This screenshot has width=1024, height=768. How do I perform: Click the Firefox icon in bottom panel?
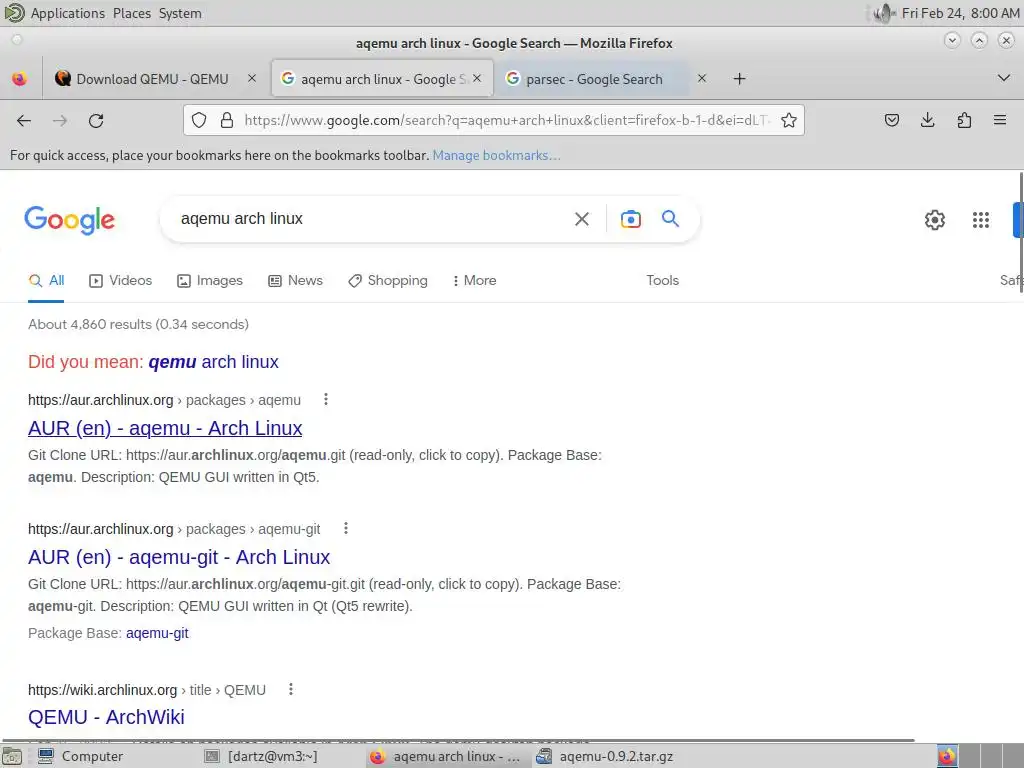(947, 756)
